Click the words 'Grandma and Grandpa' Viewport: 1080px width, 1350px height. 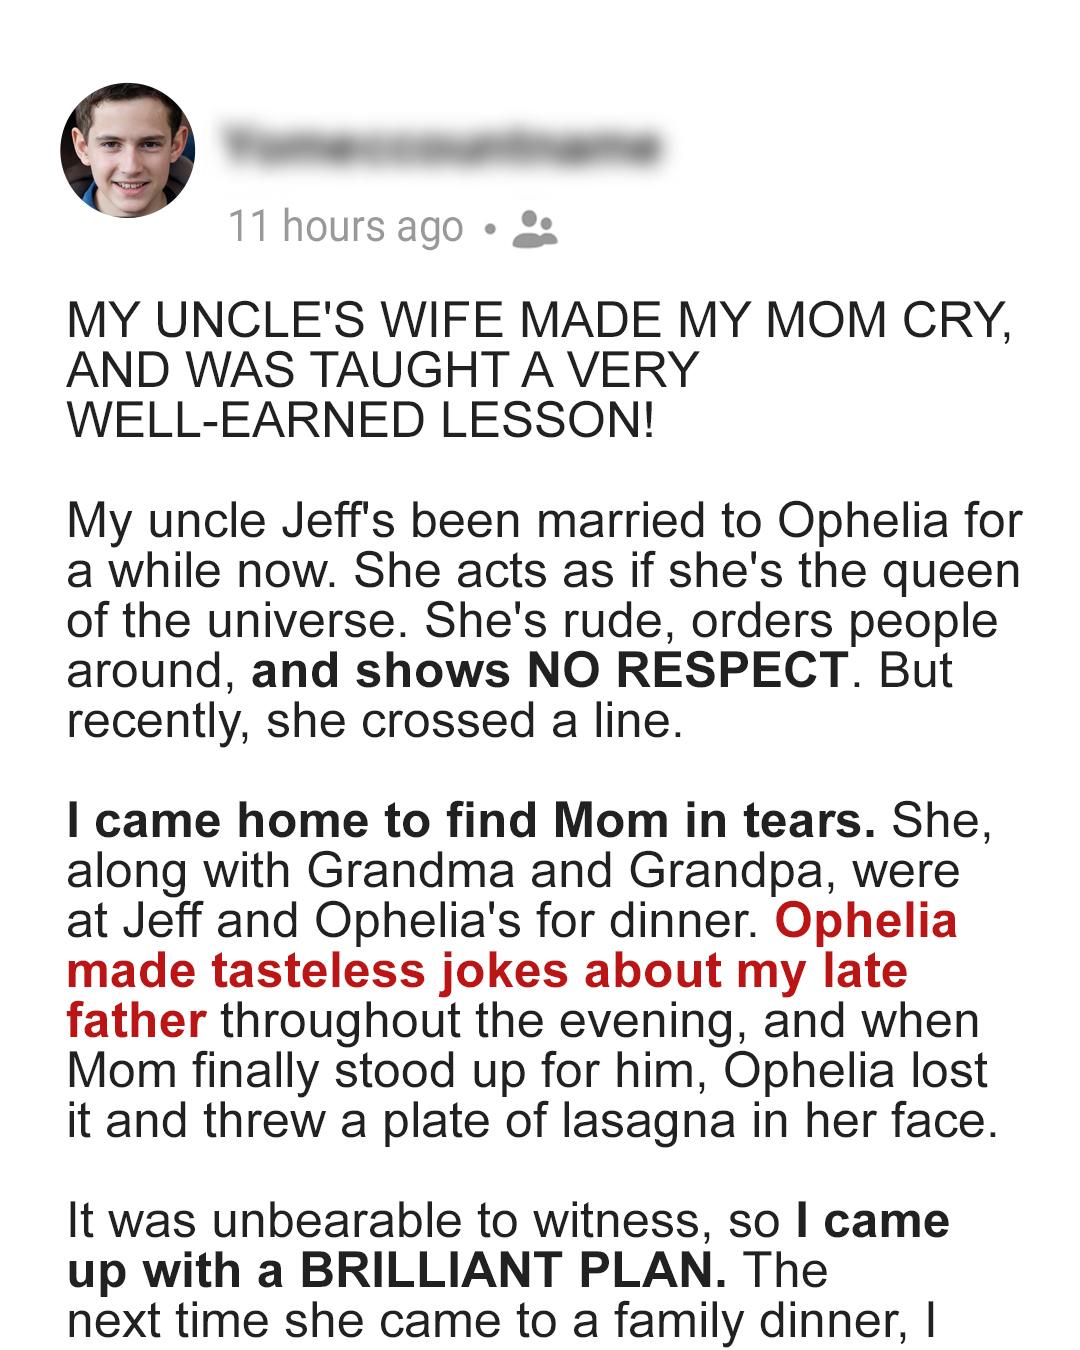pos(566,871)
